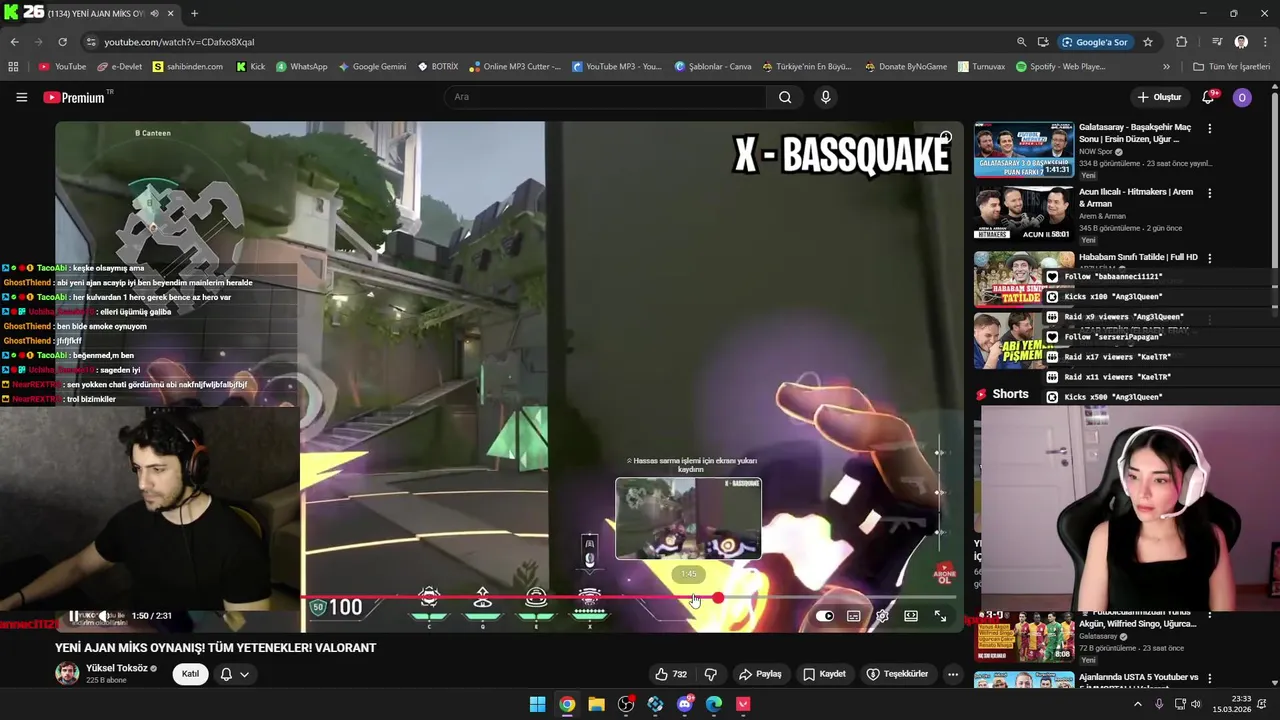Reload the page in Chrome
The image size is (1280, 720).
[62, 42]
